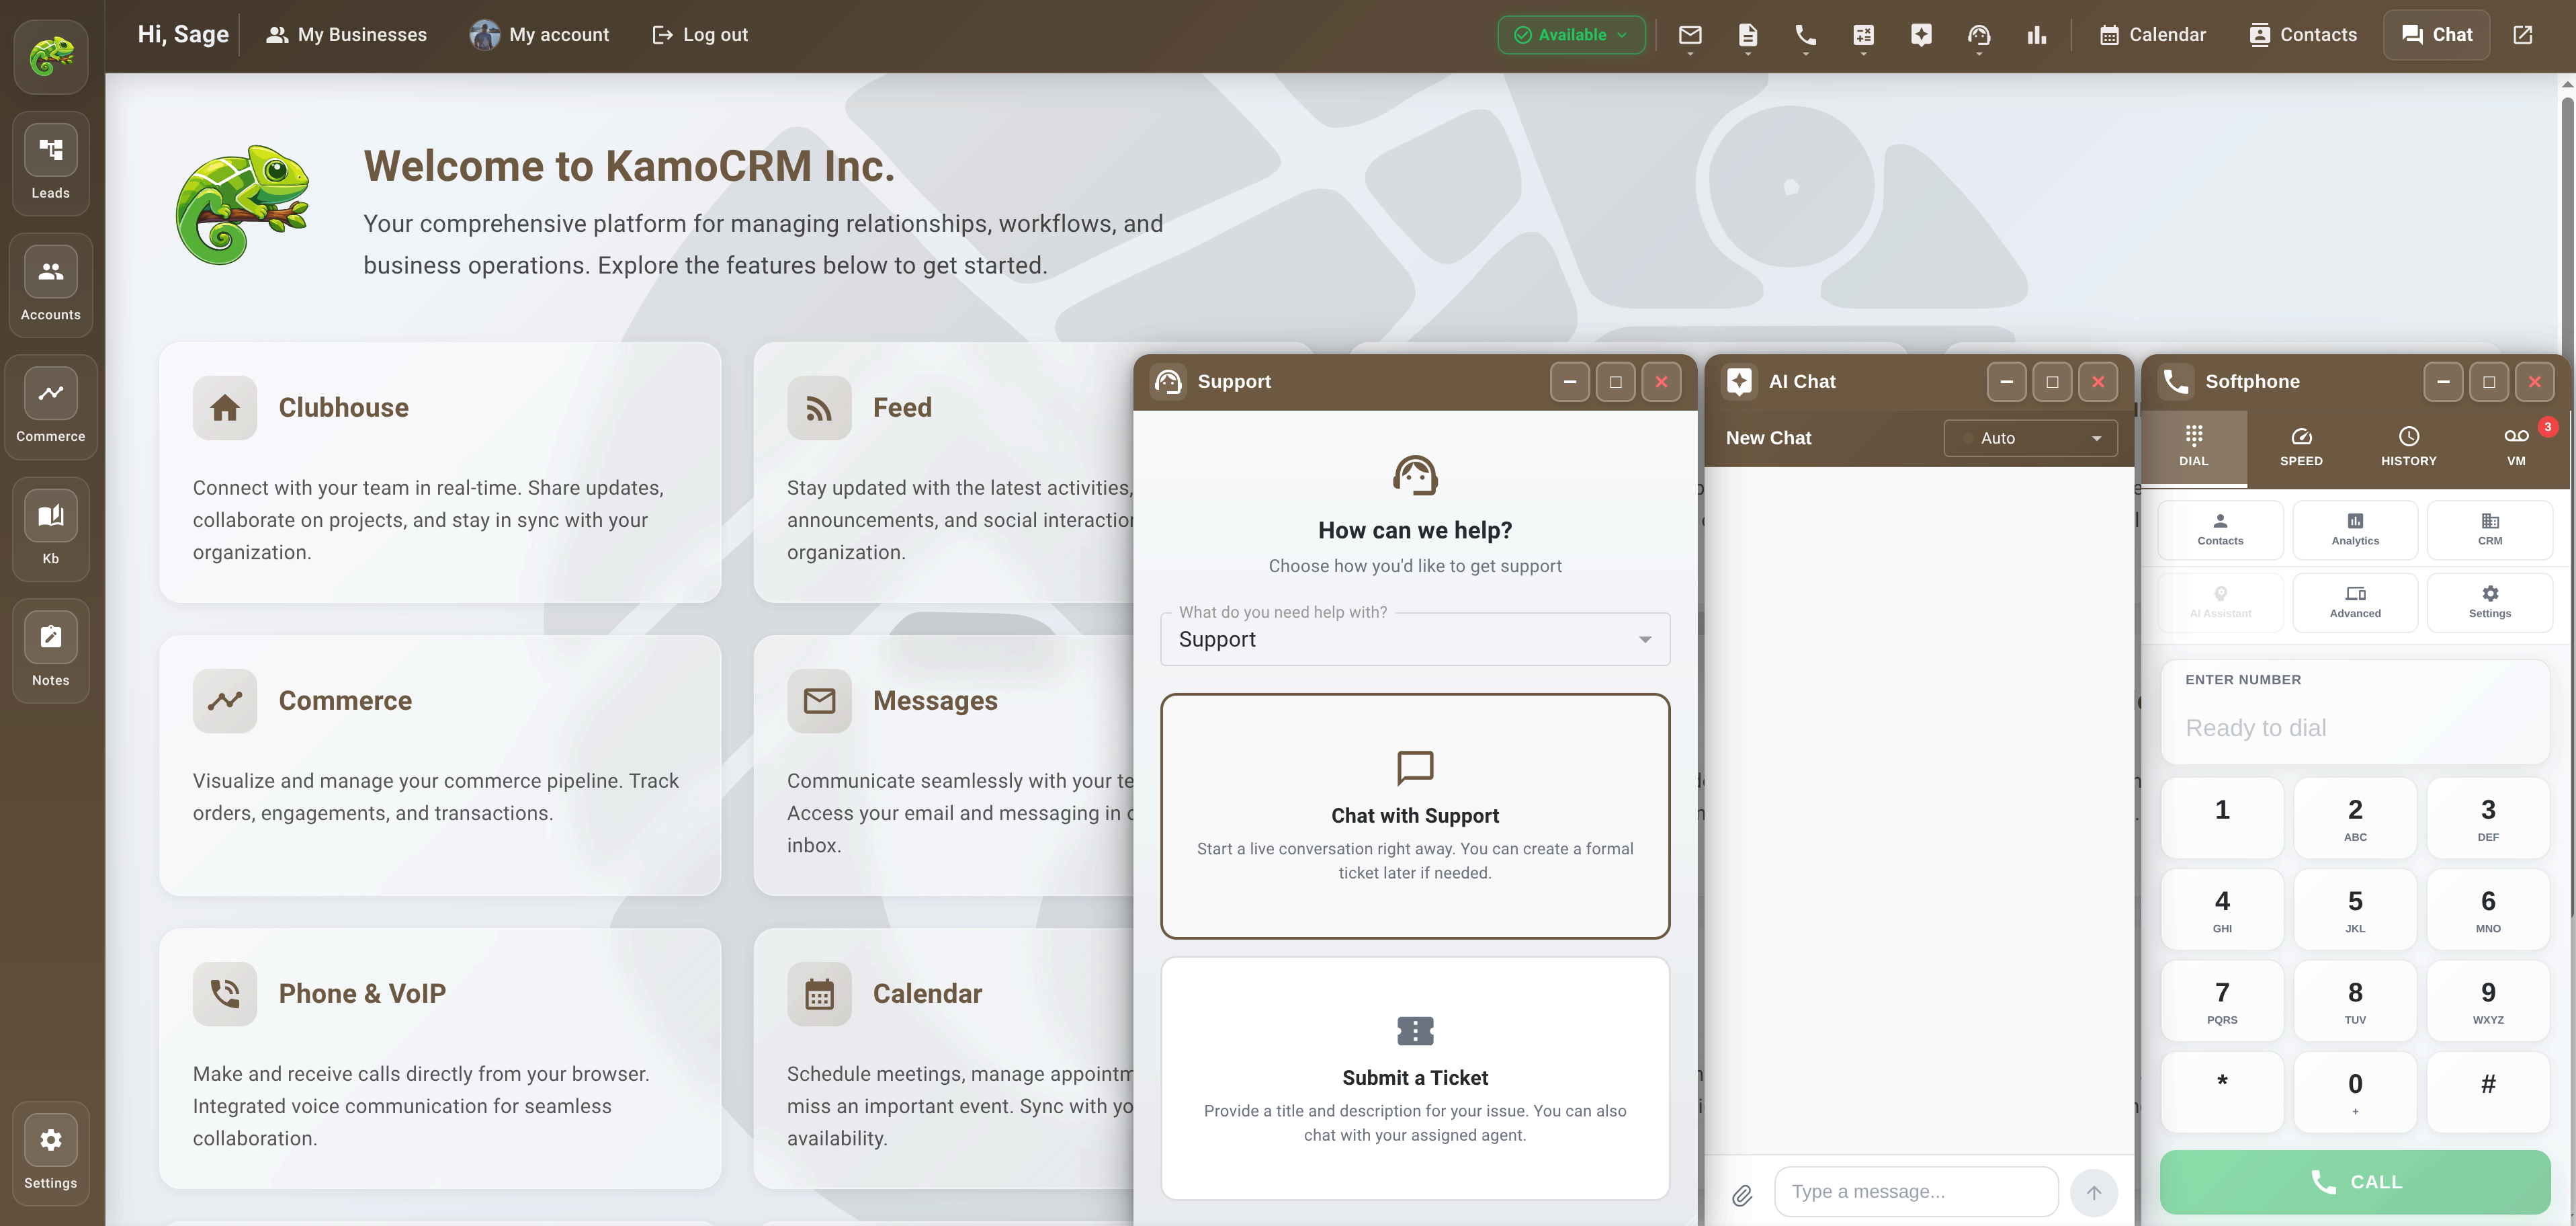Dial the star key on keypad
Image resolution: width=2576 pixels, height=1226 pixels.
pyautogui.click(x=2222, y=1092)
